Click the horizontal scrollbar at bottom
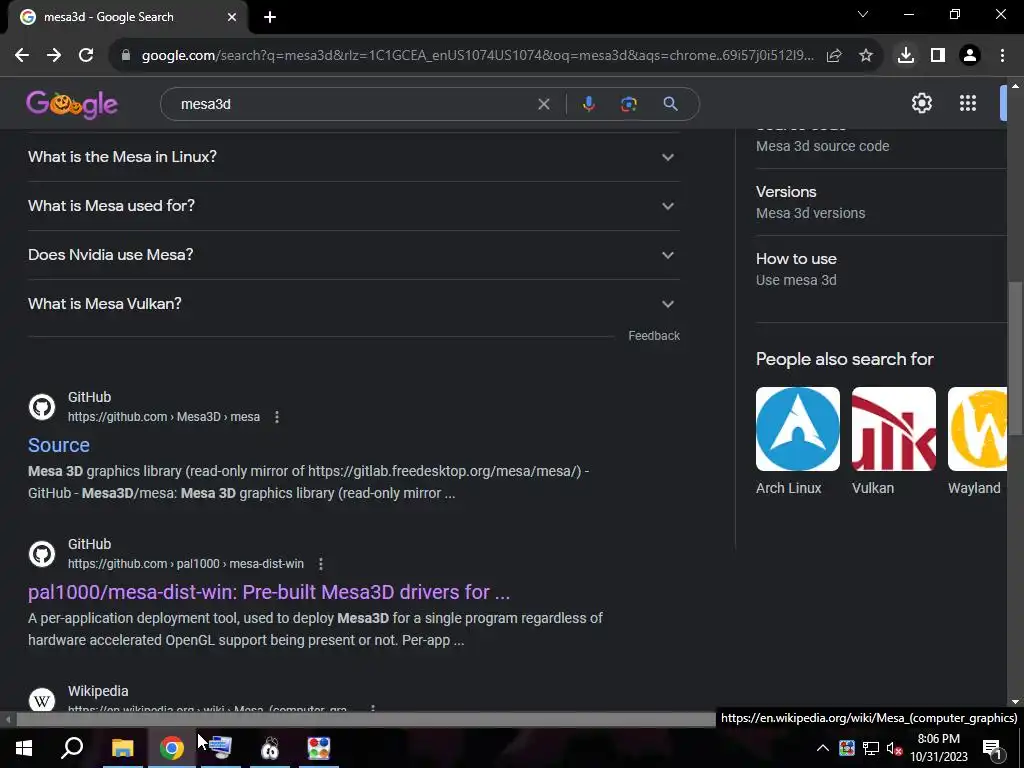 click(x=366, y=720)
